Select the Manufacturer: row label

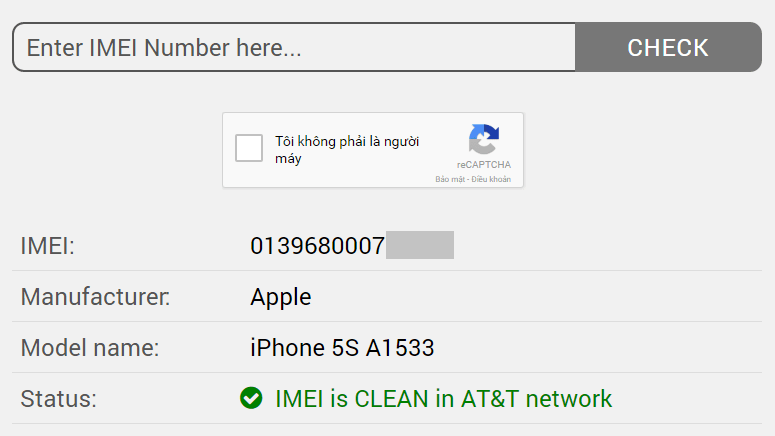96,297
